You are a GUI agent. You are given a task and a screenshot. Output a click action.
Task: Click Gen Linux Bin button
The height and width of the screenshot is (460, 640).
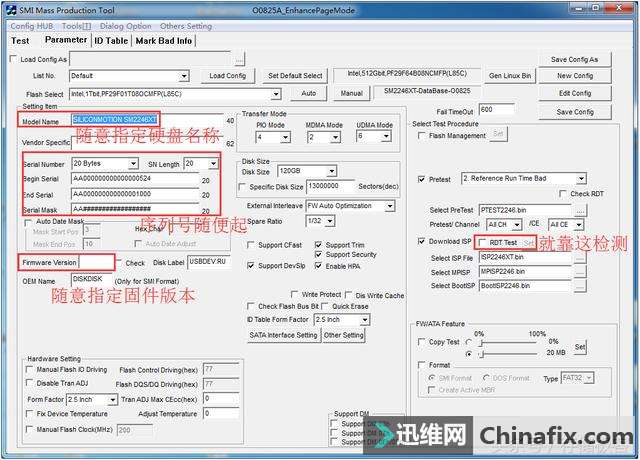(510, 76)
